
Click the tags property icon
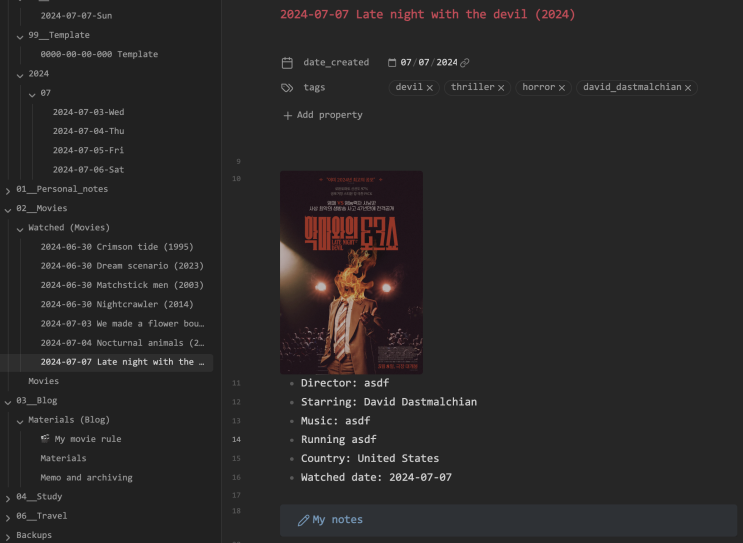coord(287,88)
